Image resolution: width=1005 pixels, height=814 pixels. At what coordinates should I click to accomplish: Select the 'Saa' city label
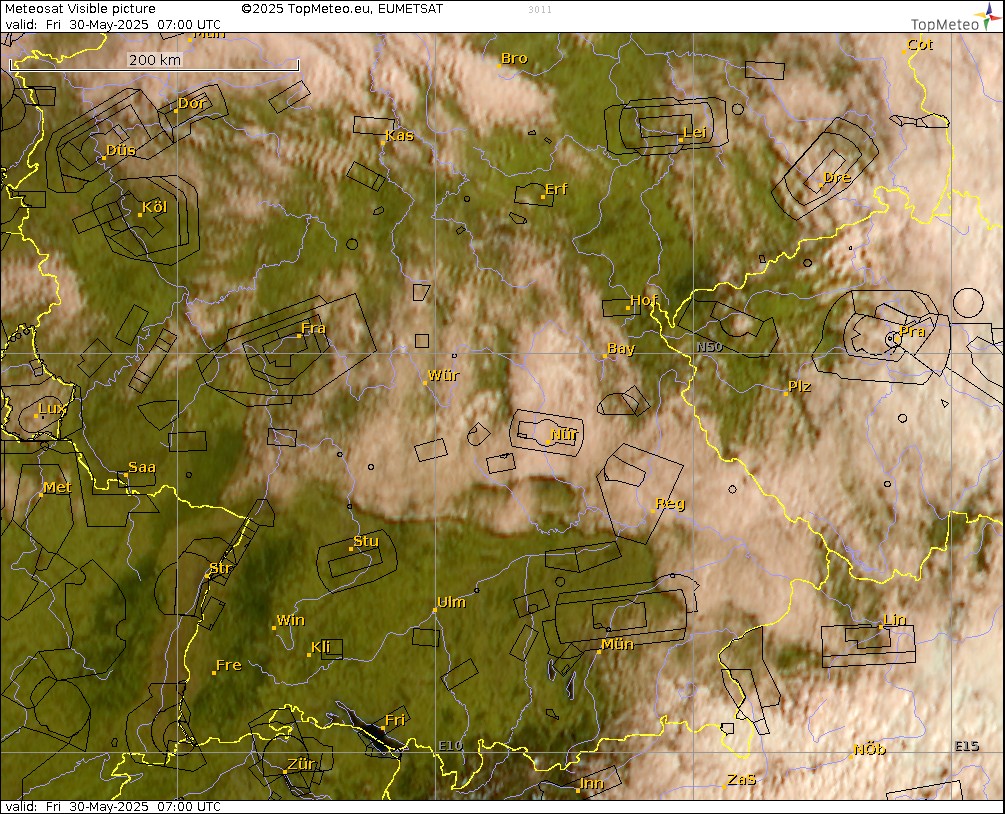142,467
